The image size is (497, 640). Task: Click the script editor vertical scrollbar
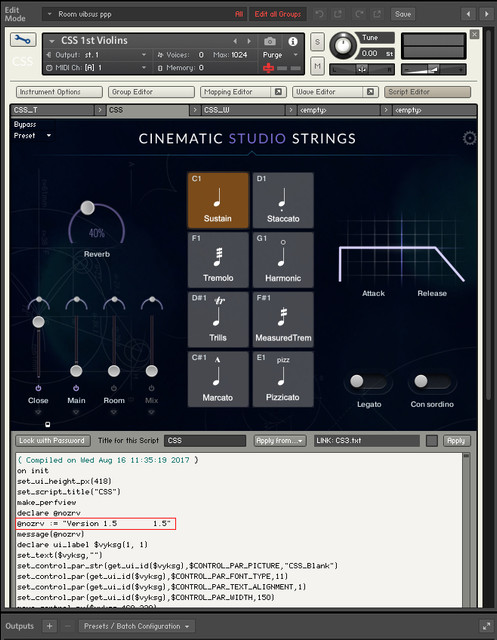tap(466, 531)
